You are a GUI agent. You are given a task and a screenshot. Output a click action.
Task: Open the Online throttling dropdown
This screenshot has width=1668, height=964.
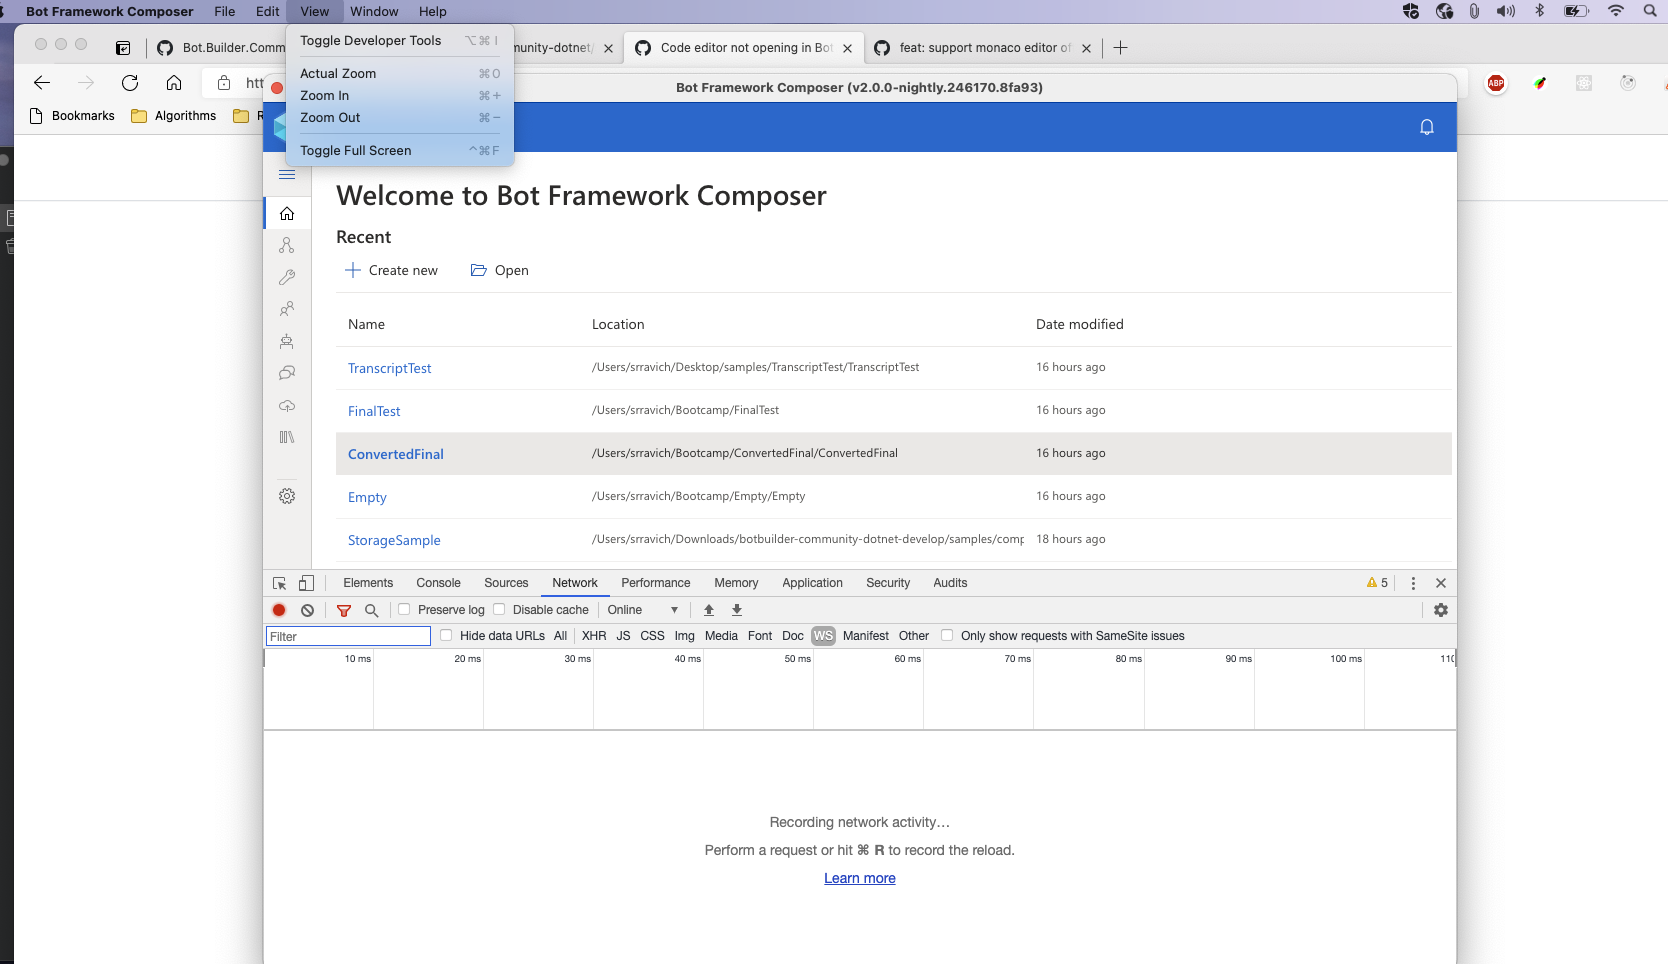click(643, 609)
